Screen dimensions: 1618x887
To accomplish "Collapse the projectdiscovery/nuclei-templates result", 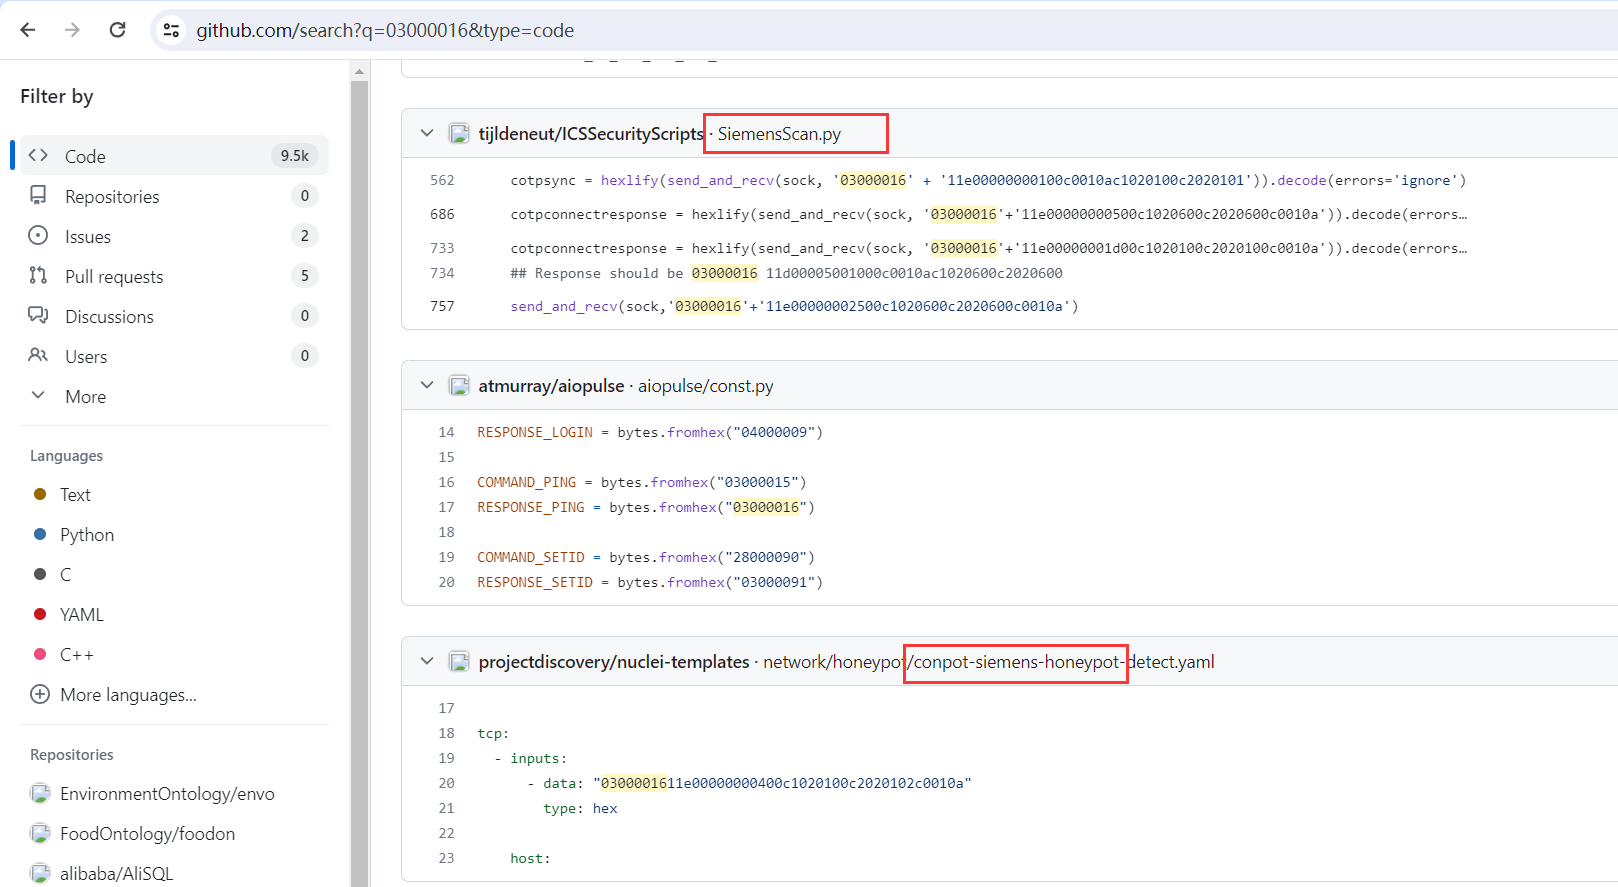I will click(x=427, y=661).
